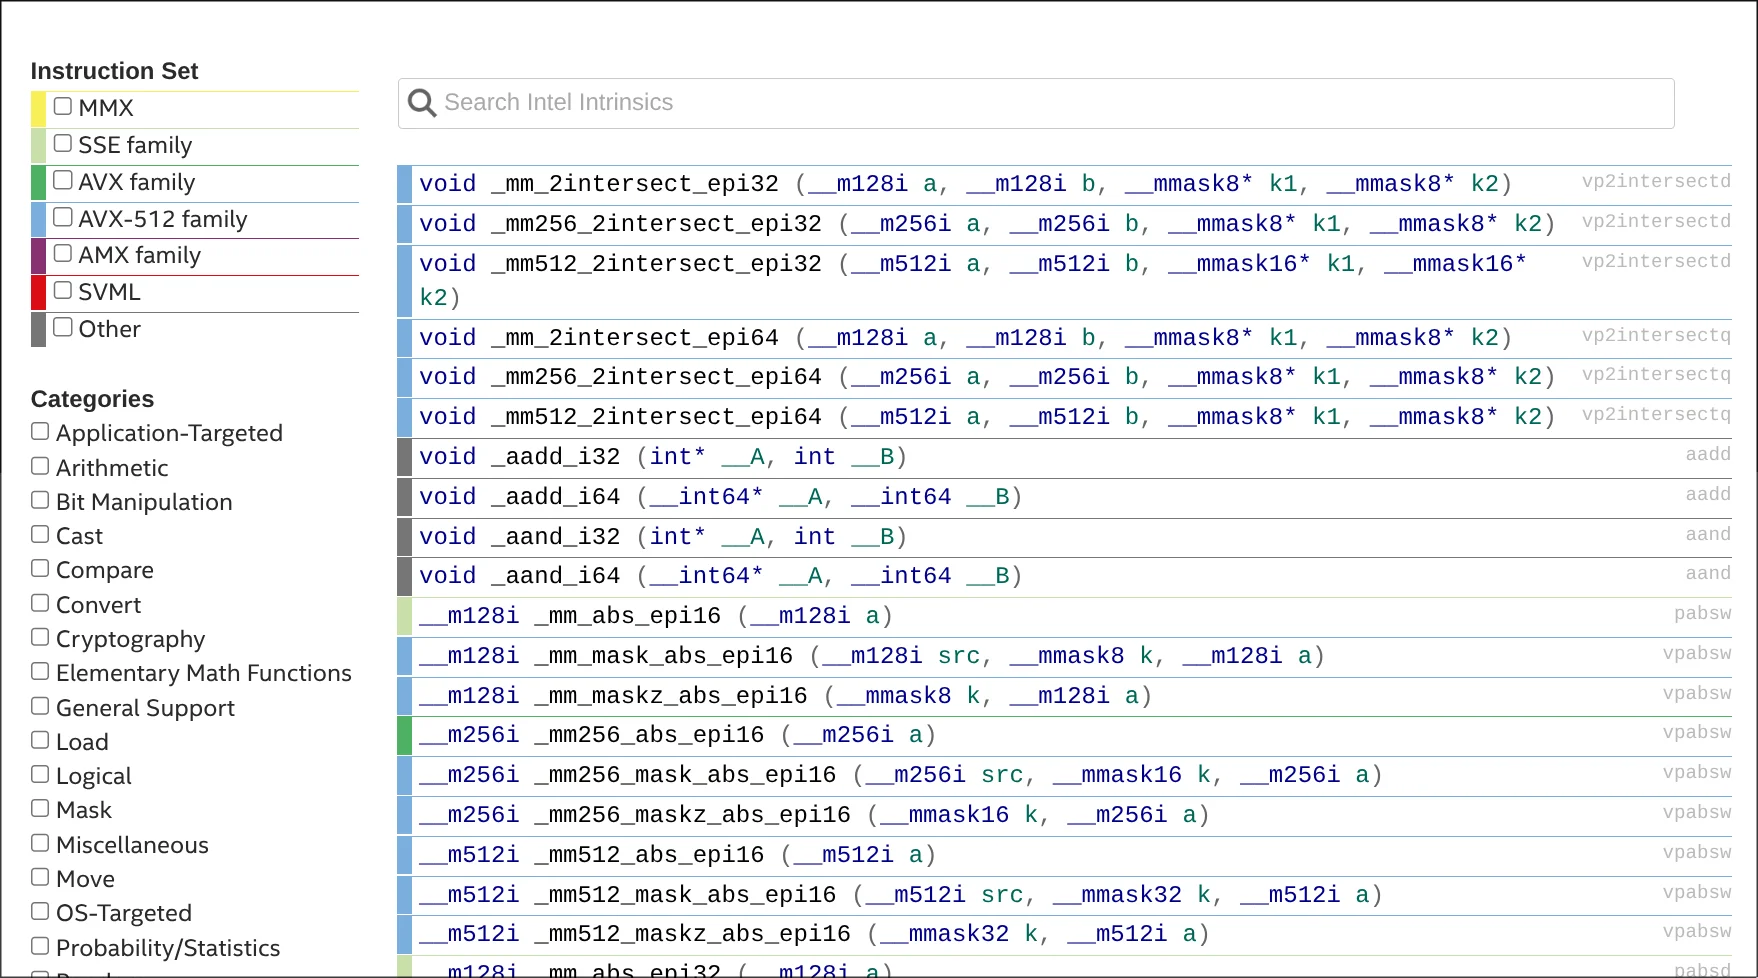Image resolution: width=1758 pixels, height=978 pixels.
Task: Click the purple AMX family swatch
Action: (x=38, y=256)
